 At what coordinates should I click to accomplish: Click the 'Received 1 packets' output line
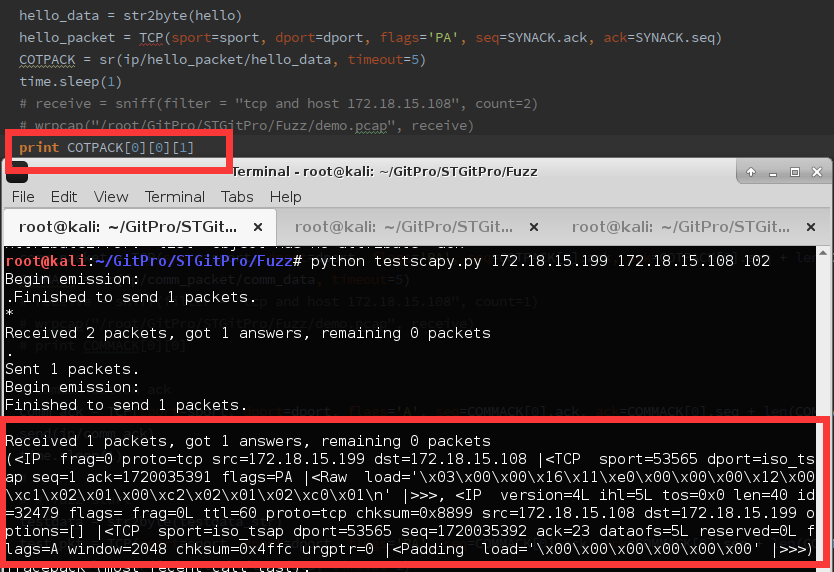click(248, 441)
